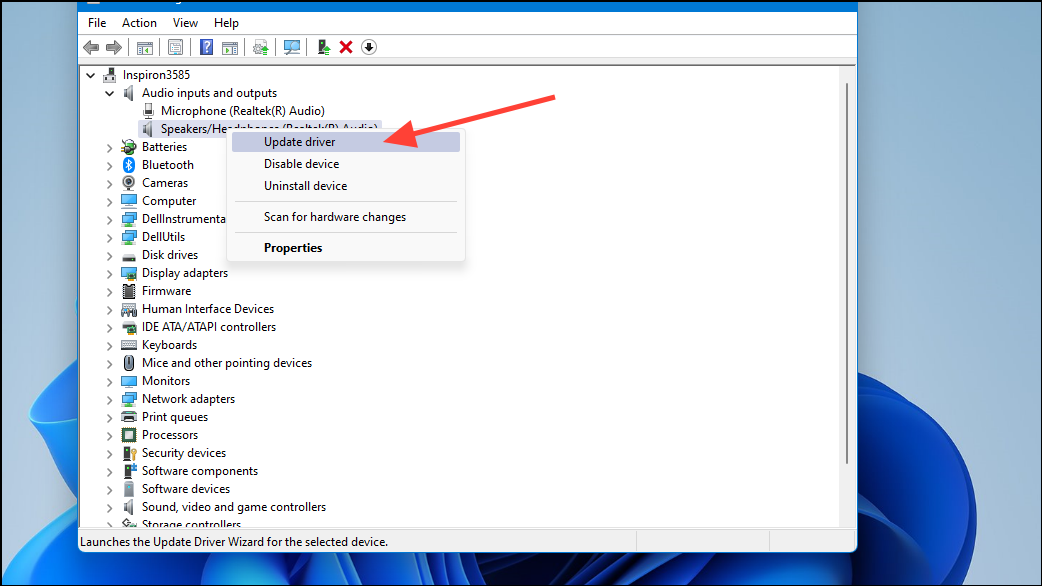The image size is (1042, 586).
Task: Click the Update driver gear toolbar icon
Action: coord(260,47)
